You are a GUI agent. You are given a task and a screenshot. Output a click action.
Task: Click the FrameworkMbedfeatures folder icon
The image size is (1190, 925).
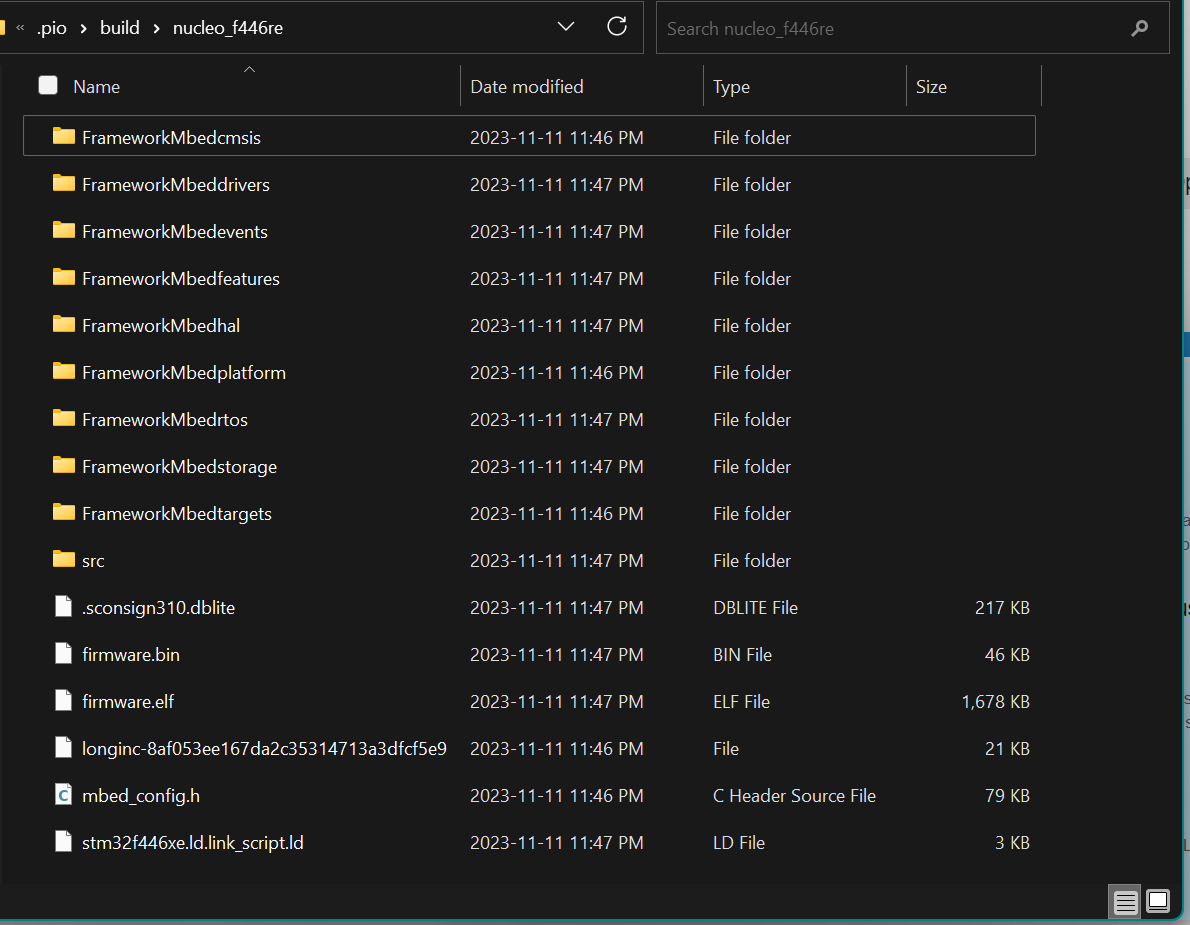click(x=64, y=278)
